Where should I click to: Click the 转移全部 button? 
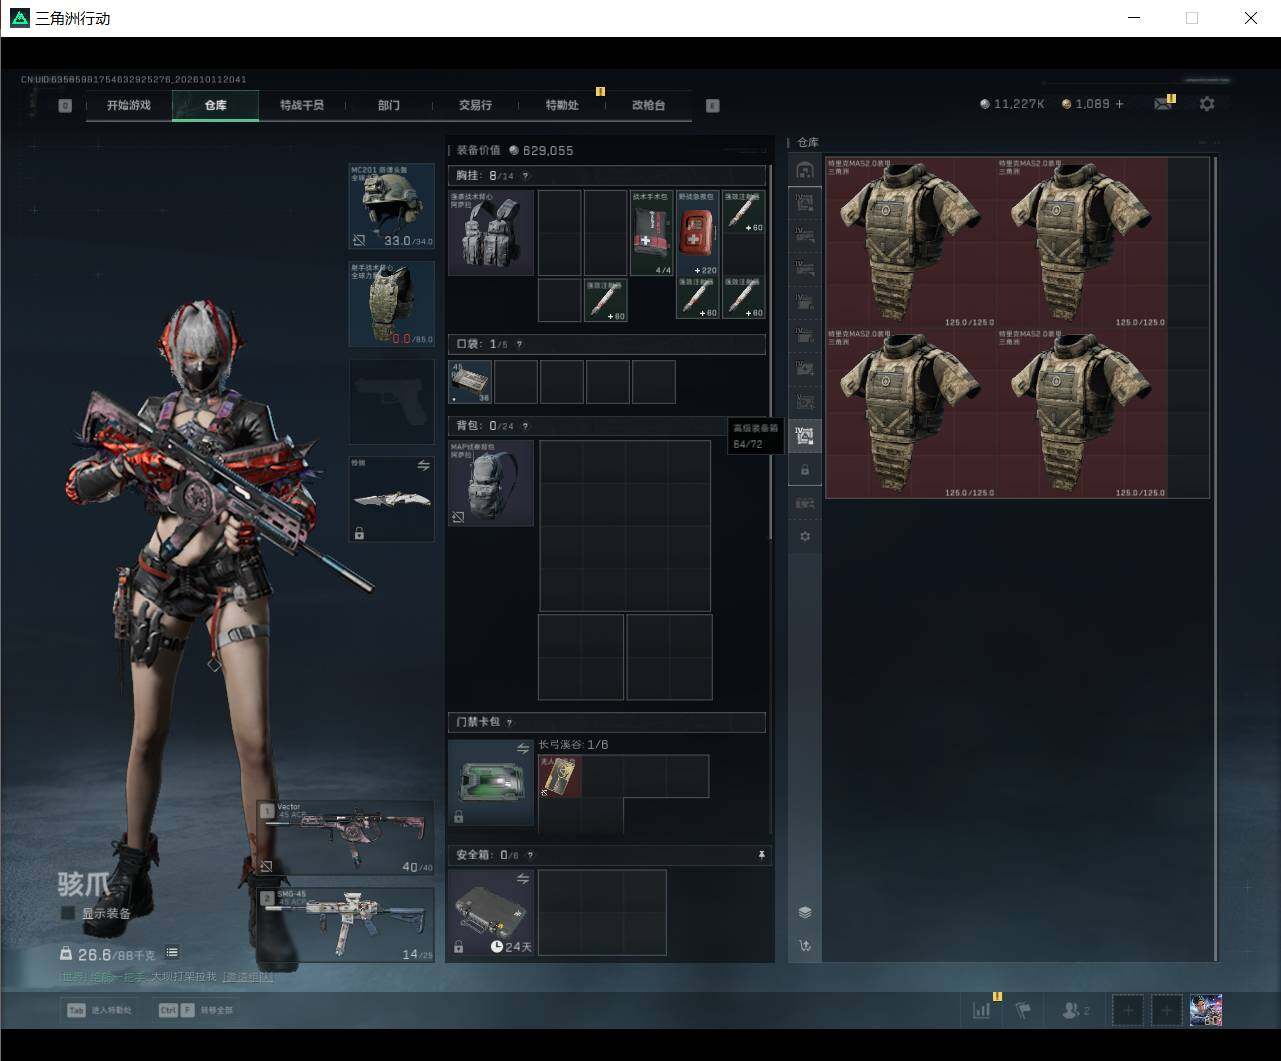coord(196,1010)
